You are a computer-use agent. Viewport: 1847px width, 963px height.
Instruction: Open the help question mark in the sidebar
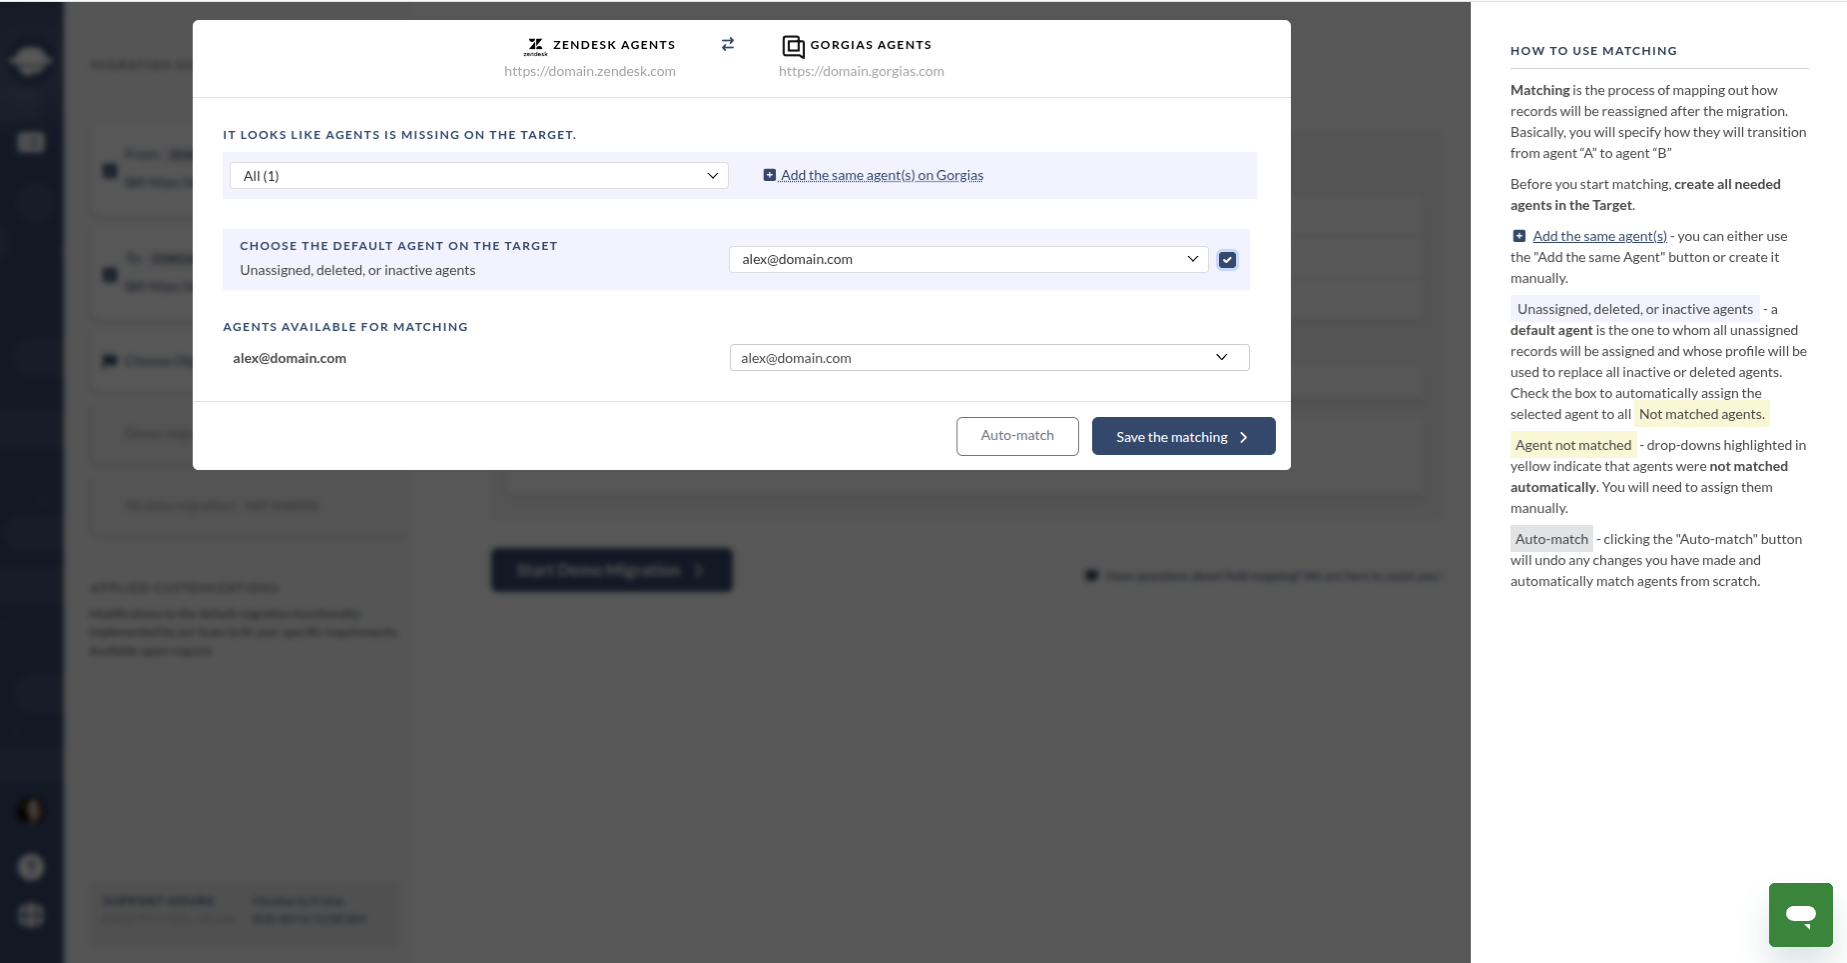[31, 866]
